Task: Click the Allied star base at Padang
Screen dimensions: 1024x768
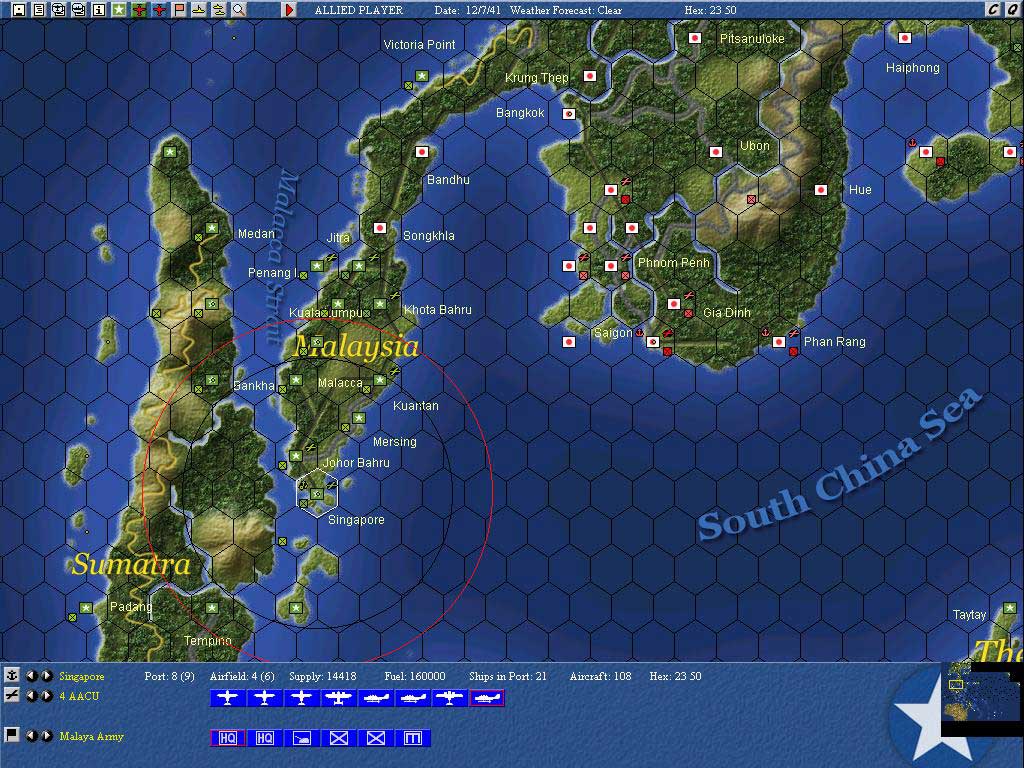Action: [x=86, y=608]
